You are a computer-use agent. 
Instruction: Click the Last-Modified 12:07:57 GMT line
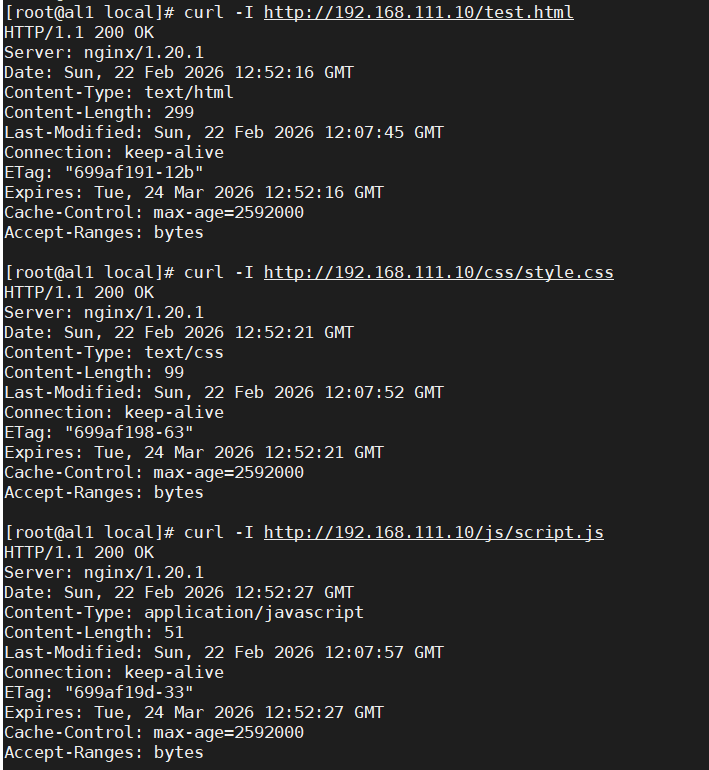pyautogui.click(x=224, y=652)
